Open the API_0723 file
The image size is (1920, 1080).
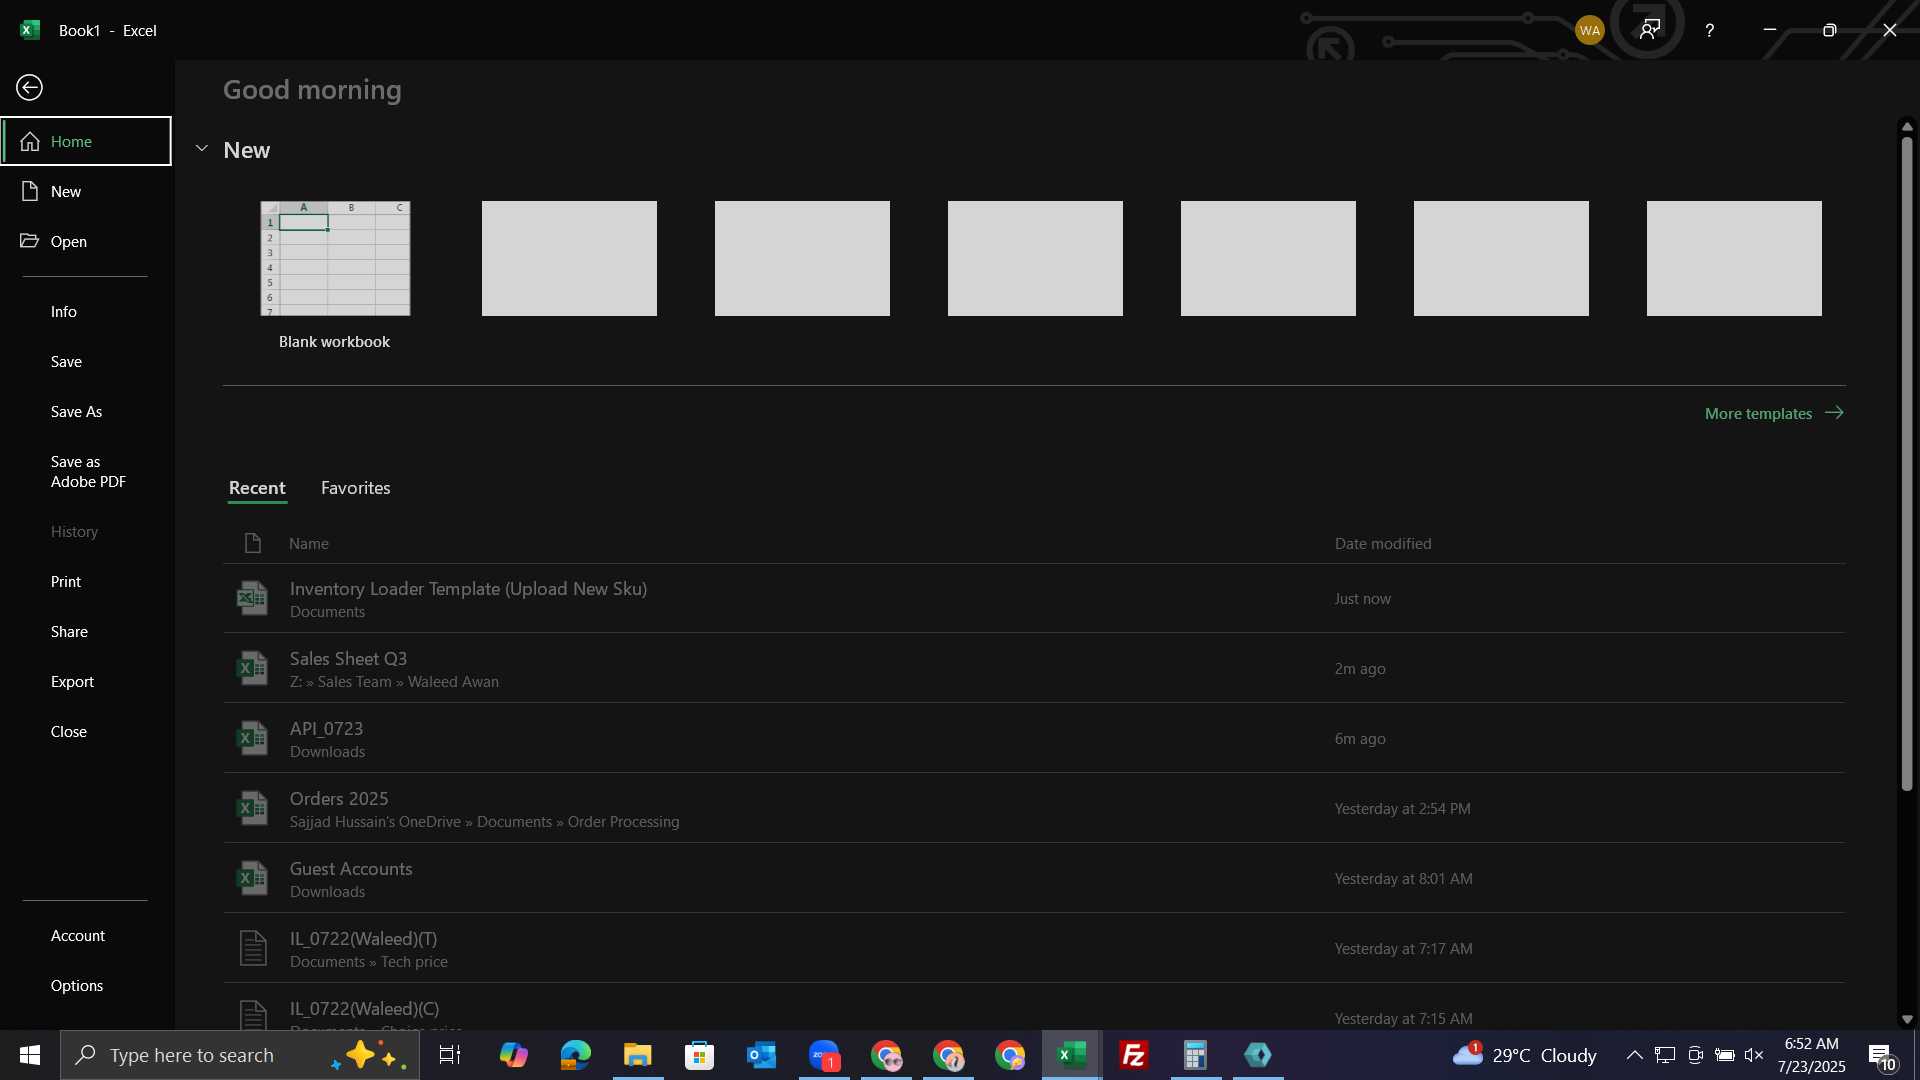[1034, 738]
